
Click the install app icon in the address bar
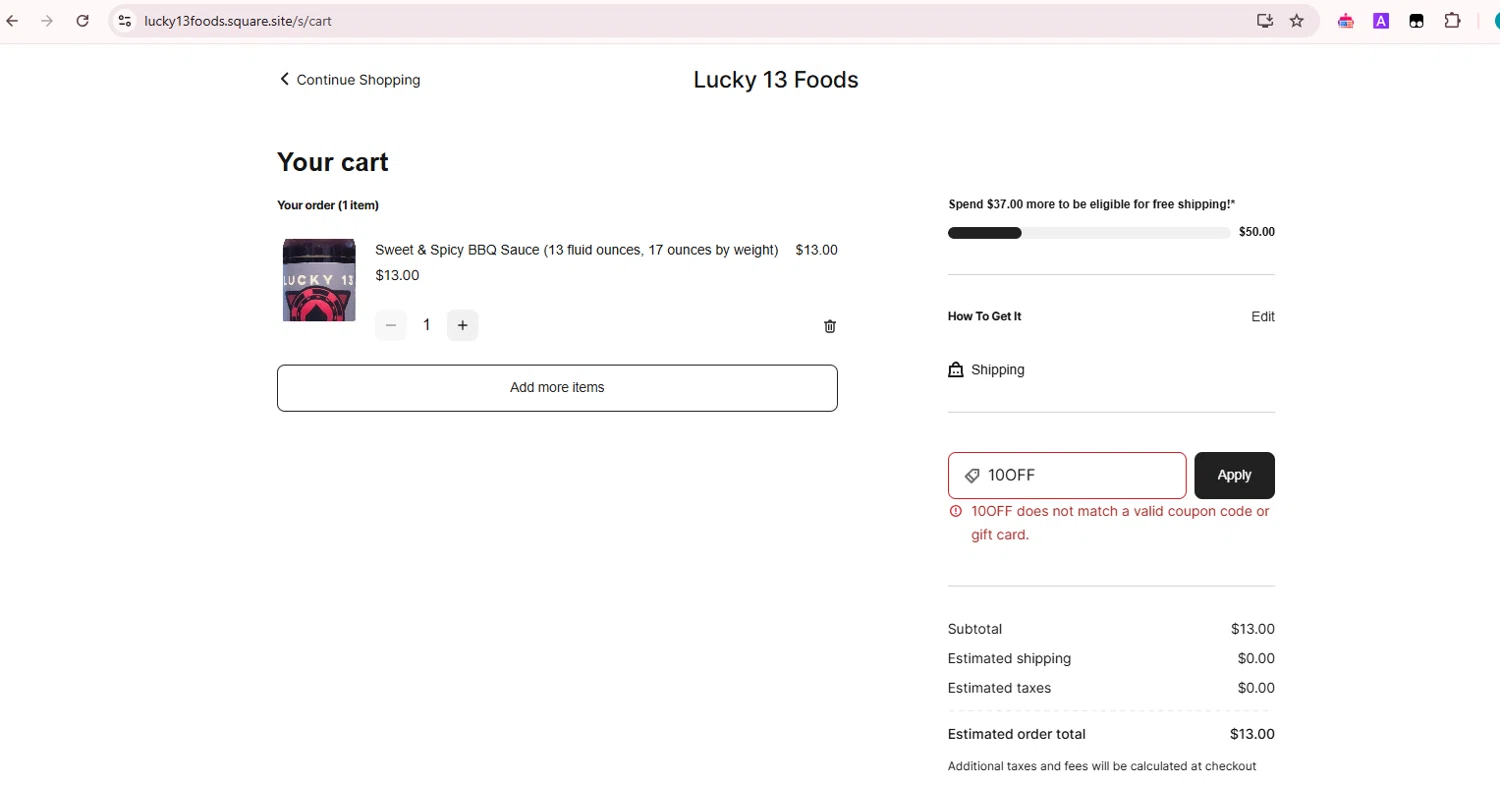[1265, 20]
